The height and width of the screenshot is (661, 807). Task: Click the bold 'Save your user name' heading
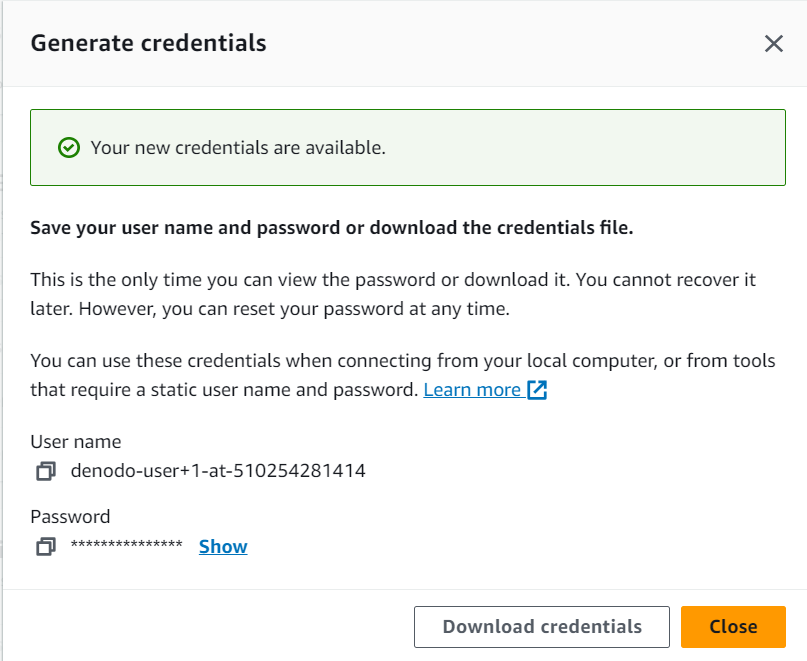(x=331, y=228)
